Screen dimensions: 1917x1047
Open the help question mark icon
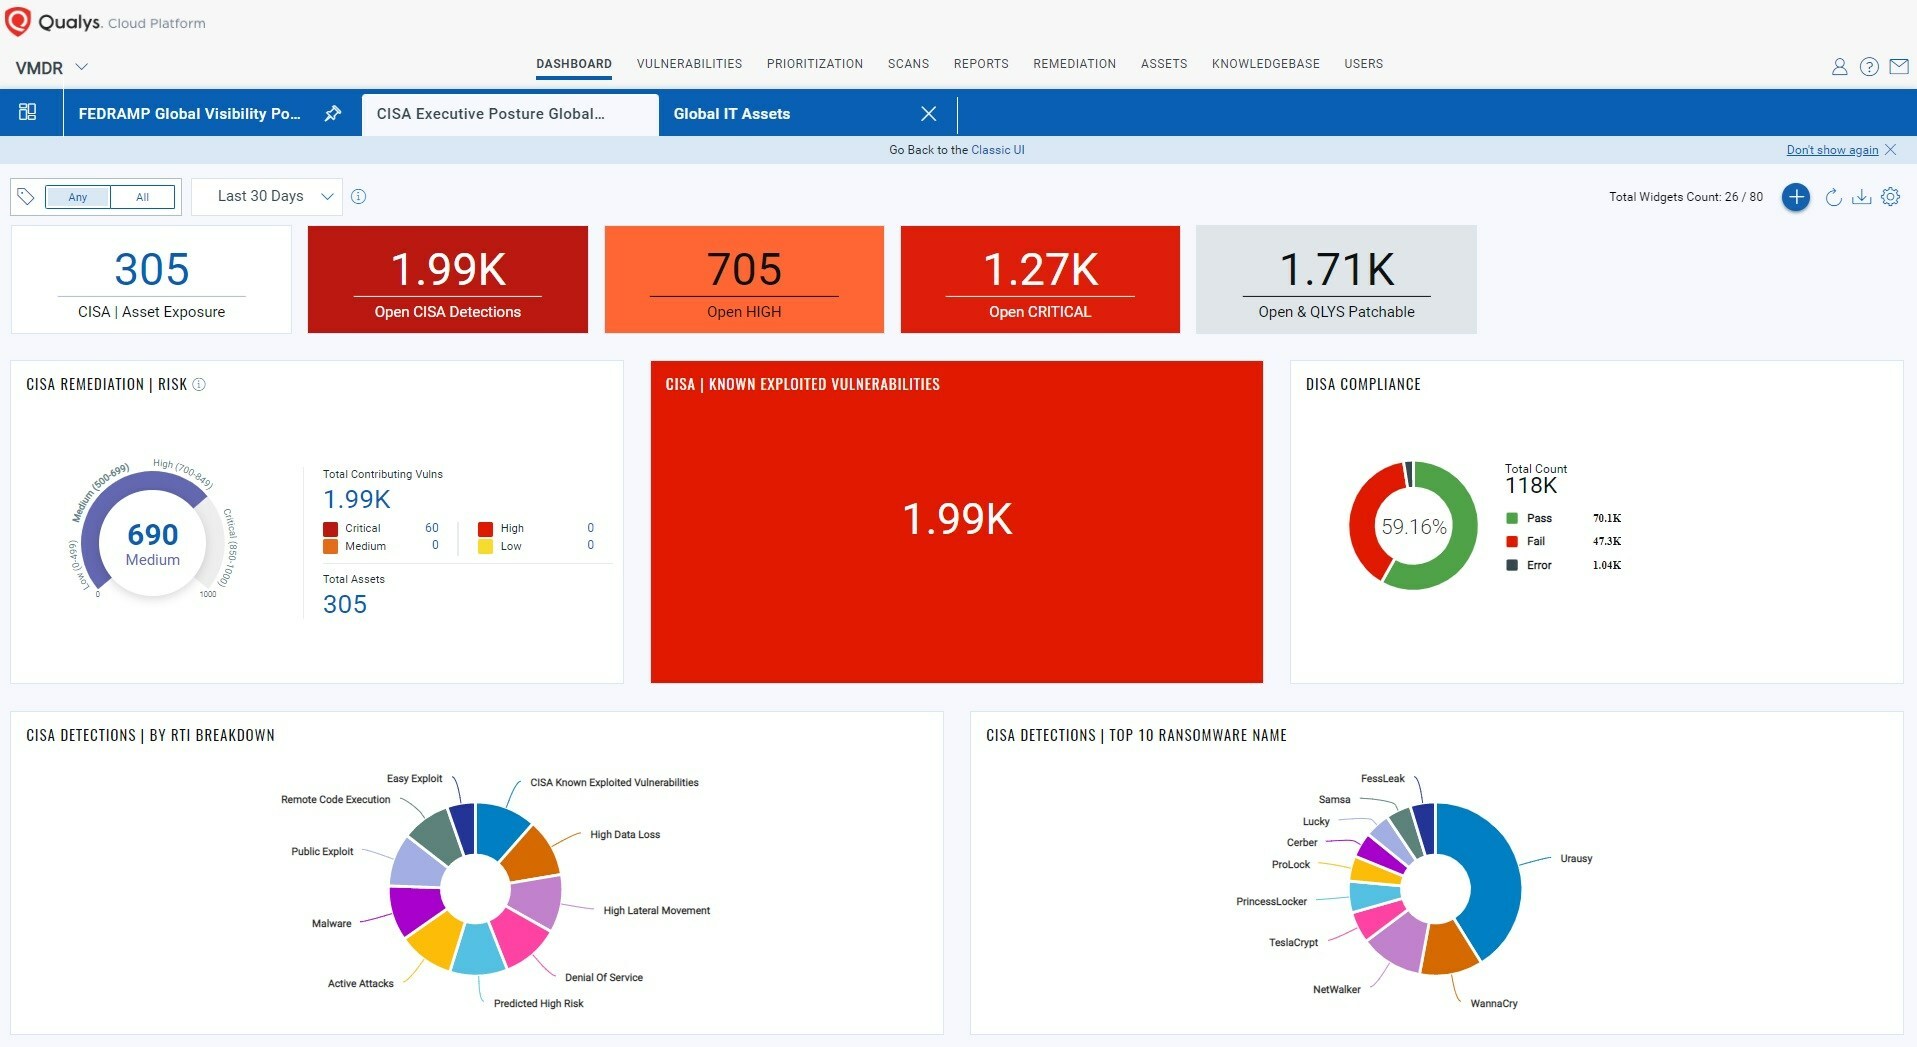click(x=1868, y=67)
